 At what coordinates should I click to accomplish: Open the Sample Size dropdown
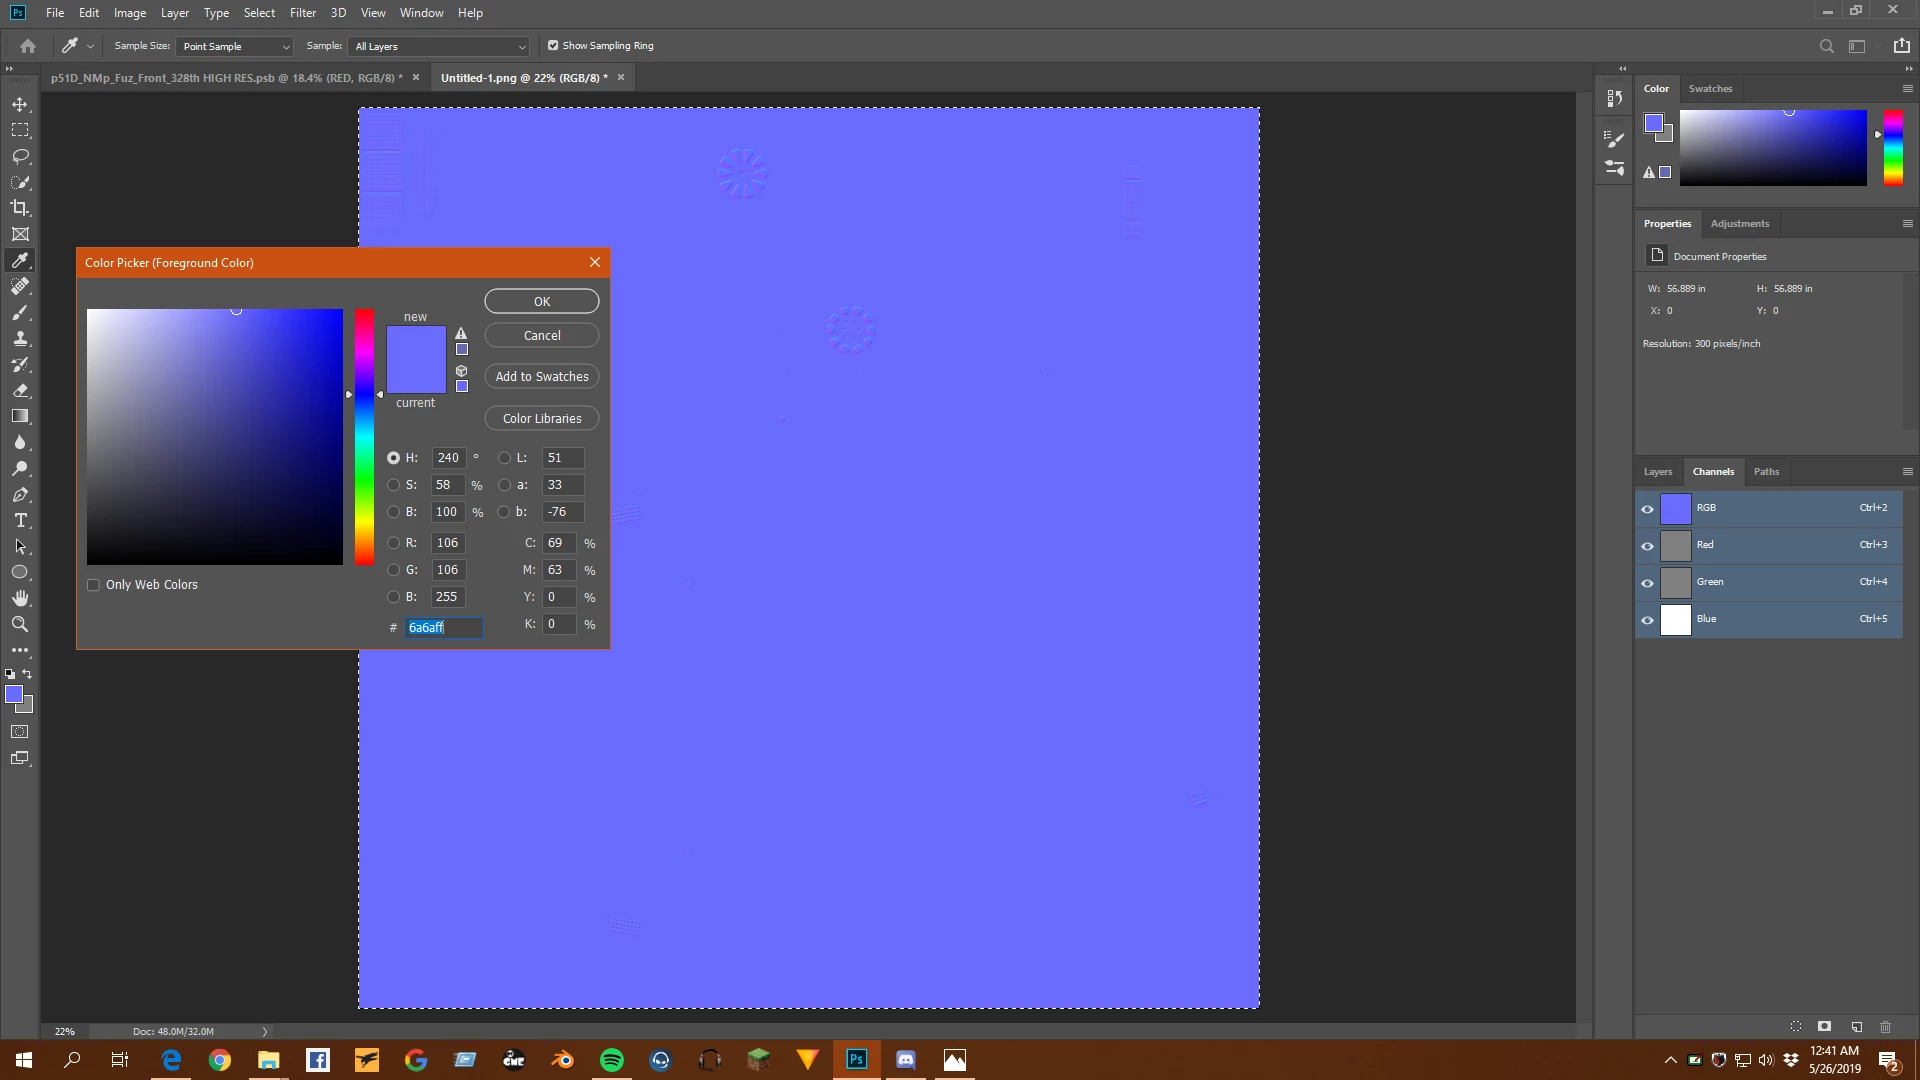click(234, 46)
